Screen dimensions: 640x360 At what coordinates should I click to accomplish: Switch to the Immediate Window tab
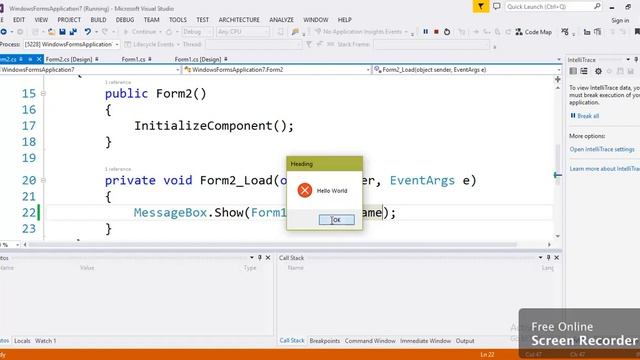tap(425, 340)
